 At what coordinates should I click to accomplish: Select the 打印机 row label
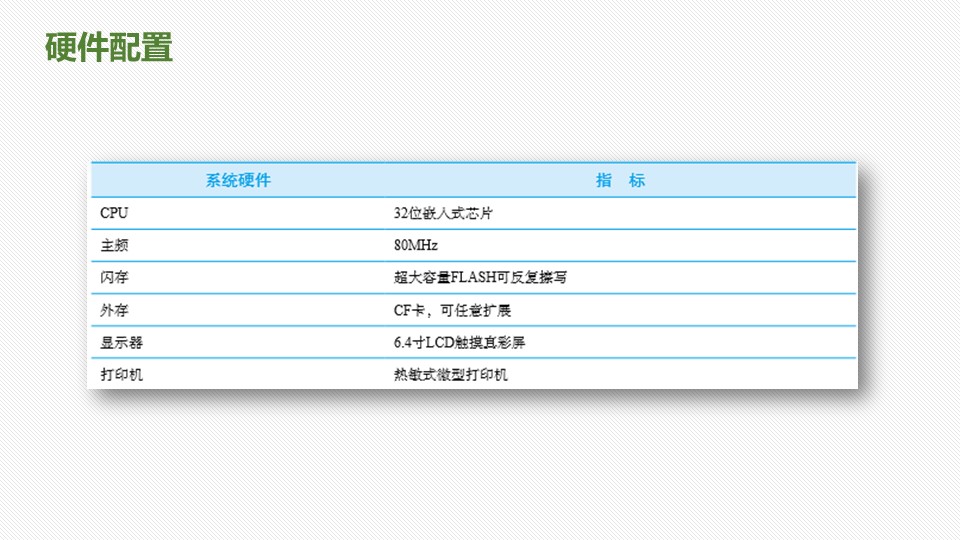(121, 374)
